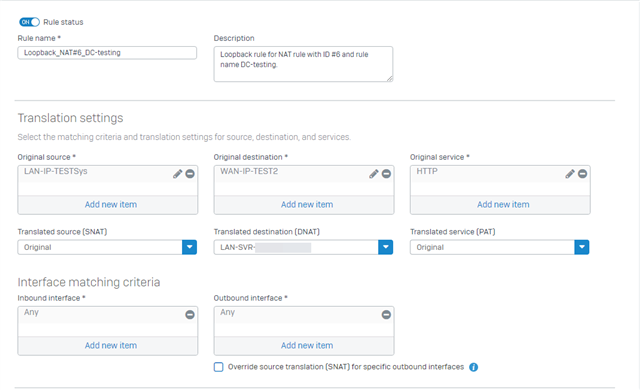Image resolution: width=640 pixels, height=390 pixels.
Task: Expand the Translated service (PAT) dropdown
Action: coord(582,247)
